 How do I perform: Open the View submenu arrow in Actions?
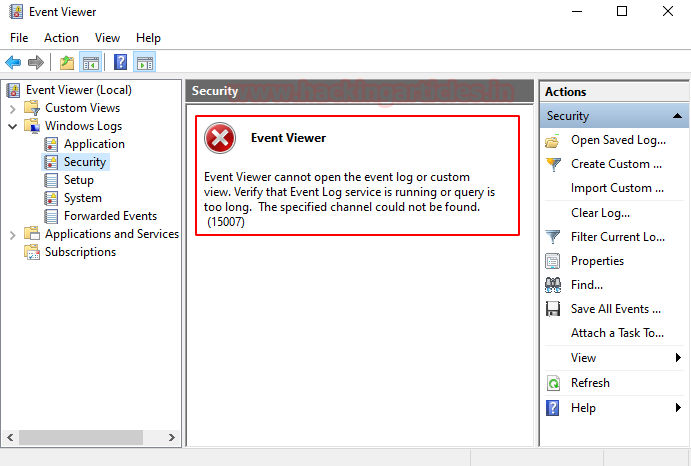[x=678, y=358]
